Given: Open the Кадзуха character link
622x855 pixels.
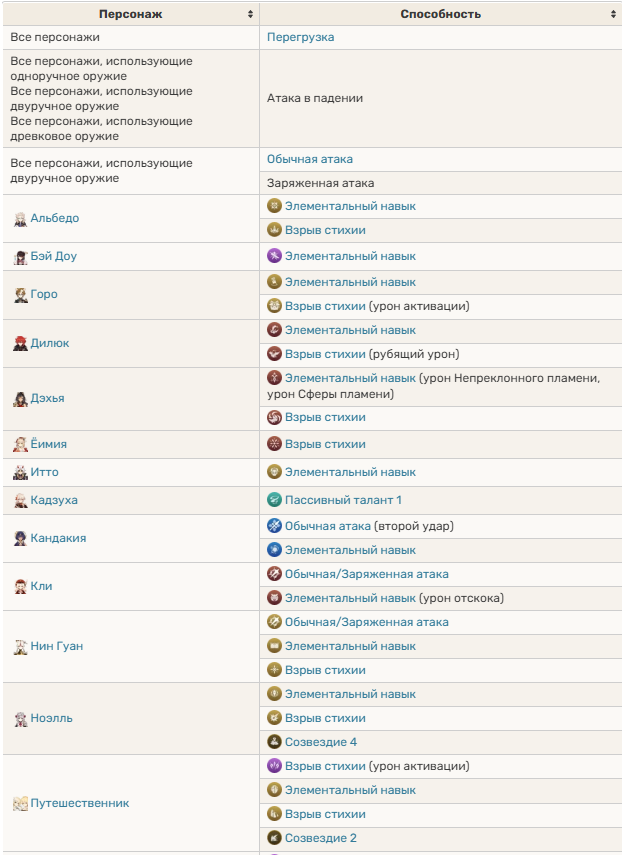Looking at the screenshot, I should point(54,500).
